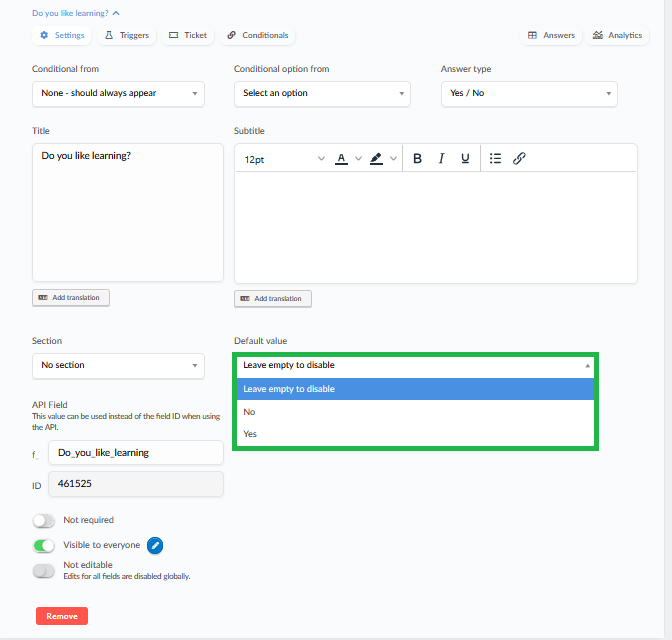Screen dimensions: 672x640
Task: Click into the Title text area
Action: click(x=128, y=212)
